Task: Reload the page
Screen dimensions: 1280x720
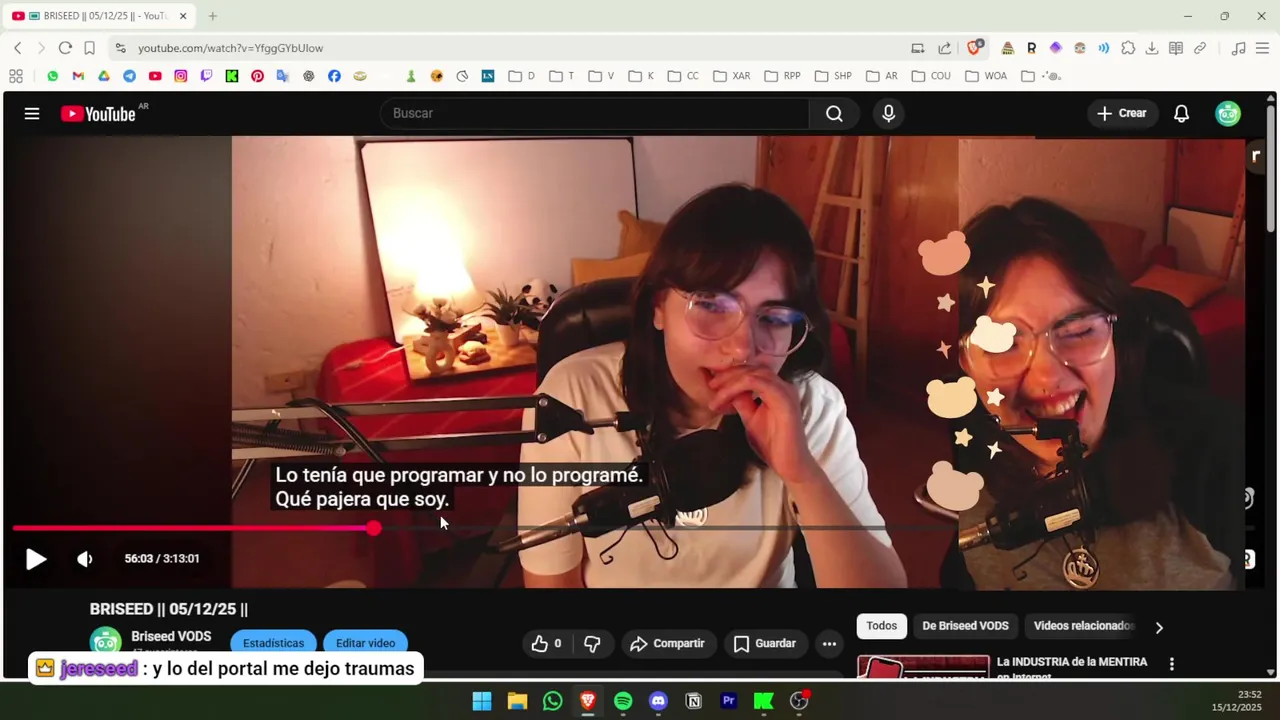Action: [65, 48]
